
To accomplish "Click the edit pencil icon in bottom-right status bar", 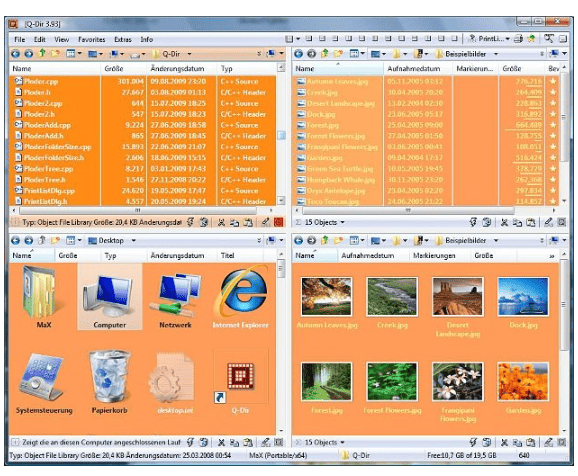I will tap(549, 442).
